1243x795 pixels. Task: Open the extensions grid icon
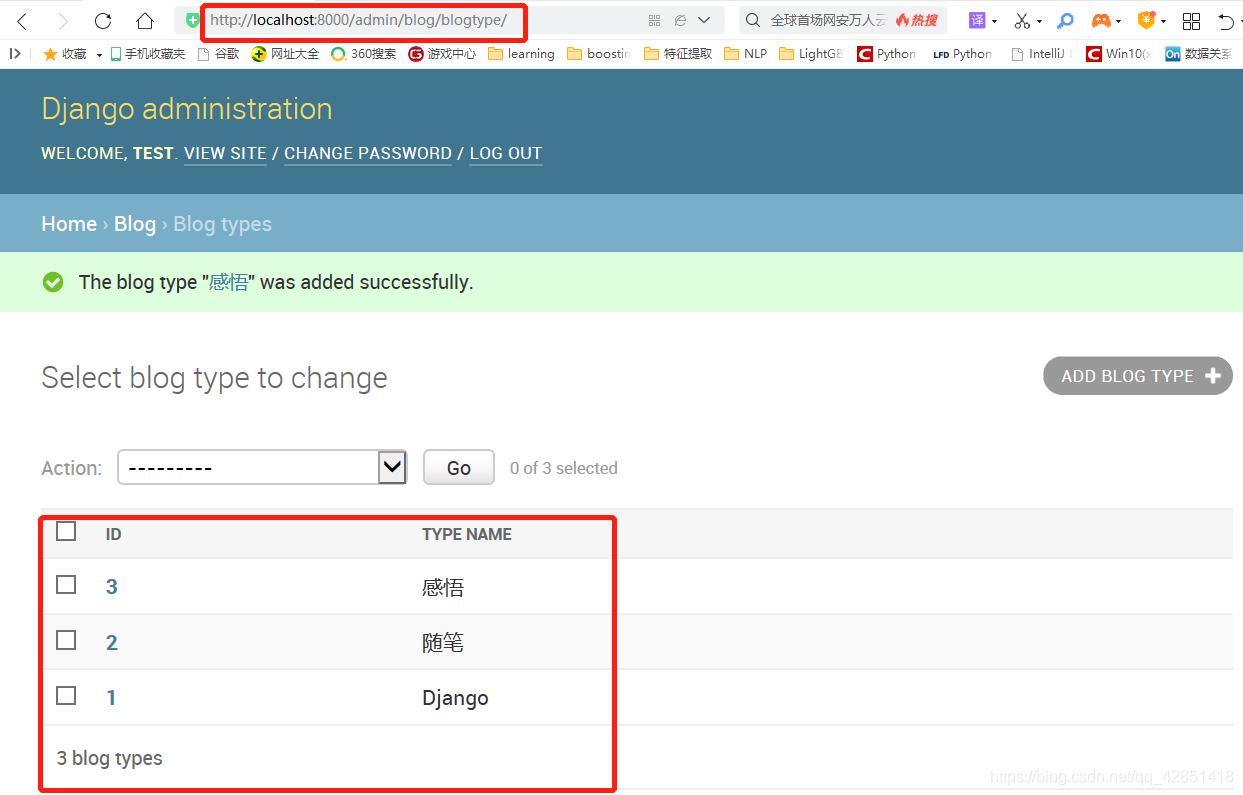pyautogui.click(x=1191, y=21)
